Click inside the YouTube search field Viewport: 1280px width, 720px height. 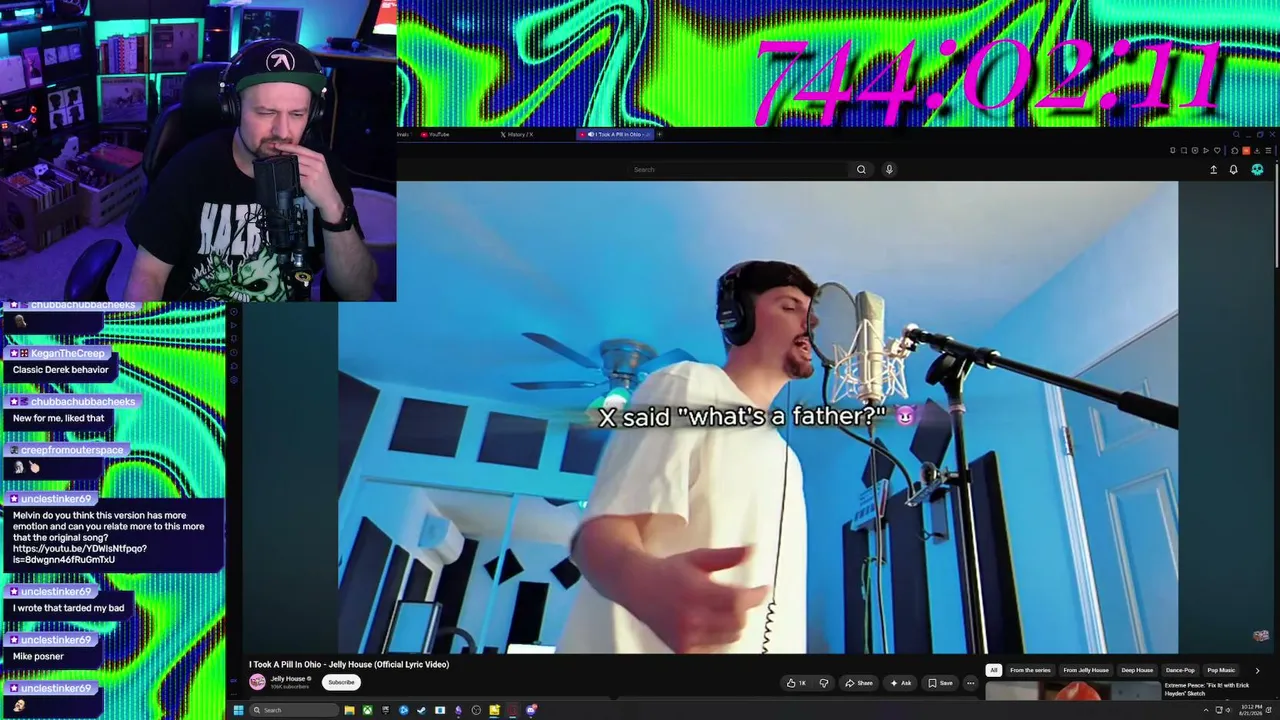[x=738, y=170]
